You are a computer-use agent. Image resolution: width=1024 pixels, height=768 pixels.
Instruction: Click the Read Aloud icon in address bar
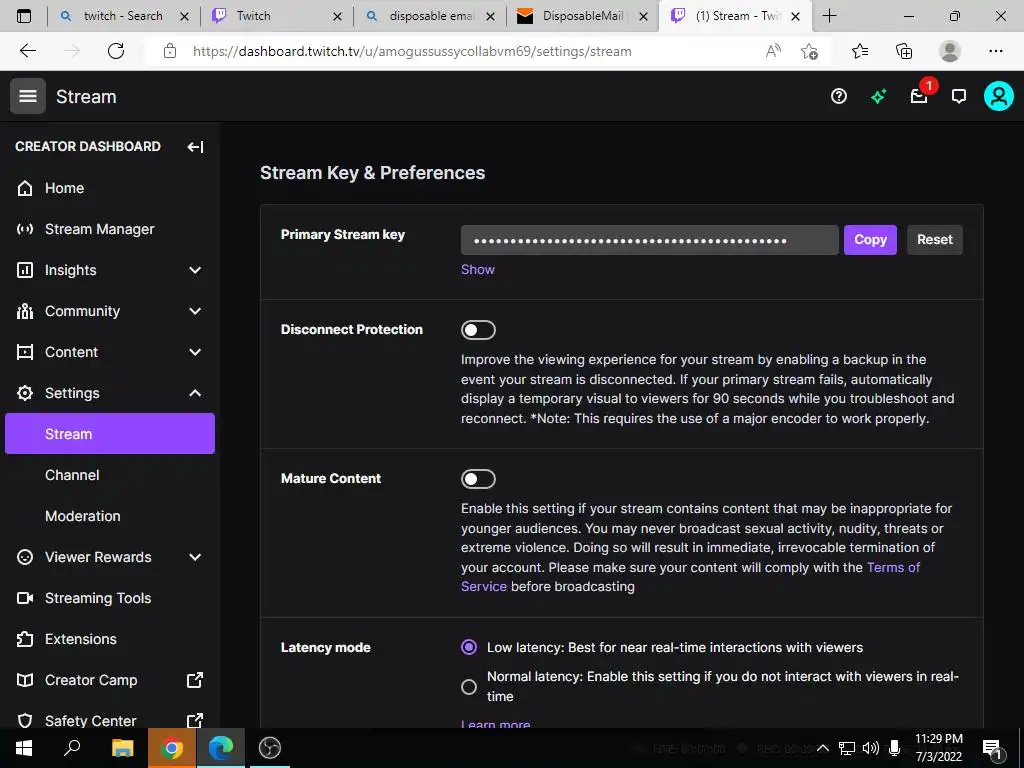(x=773, y=51)
